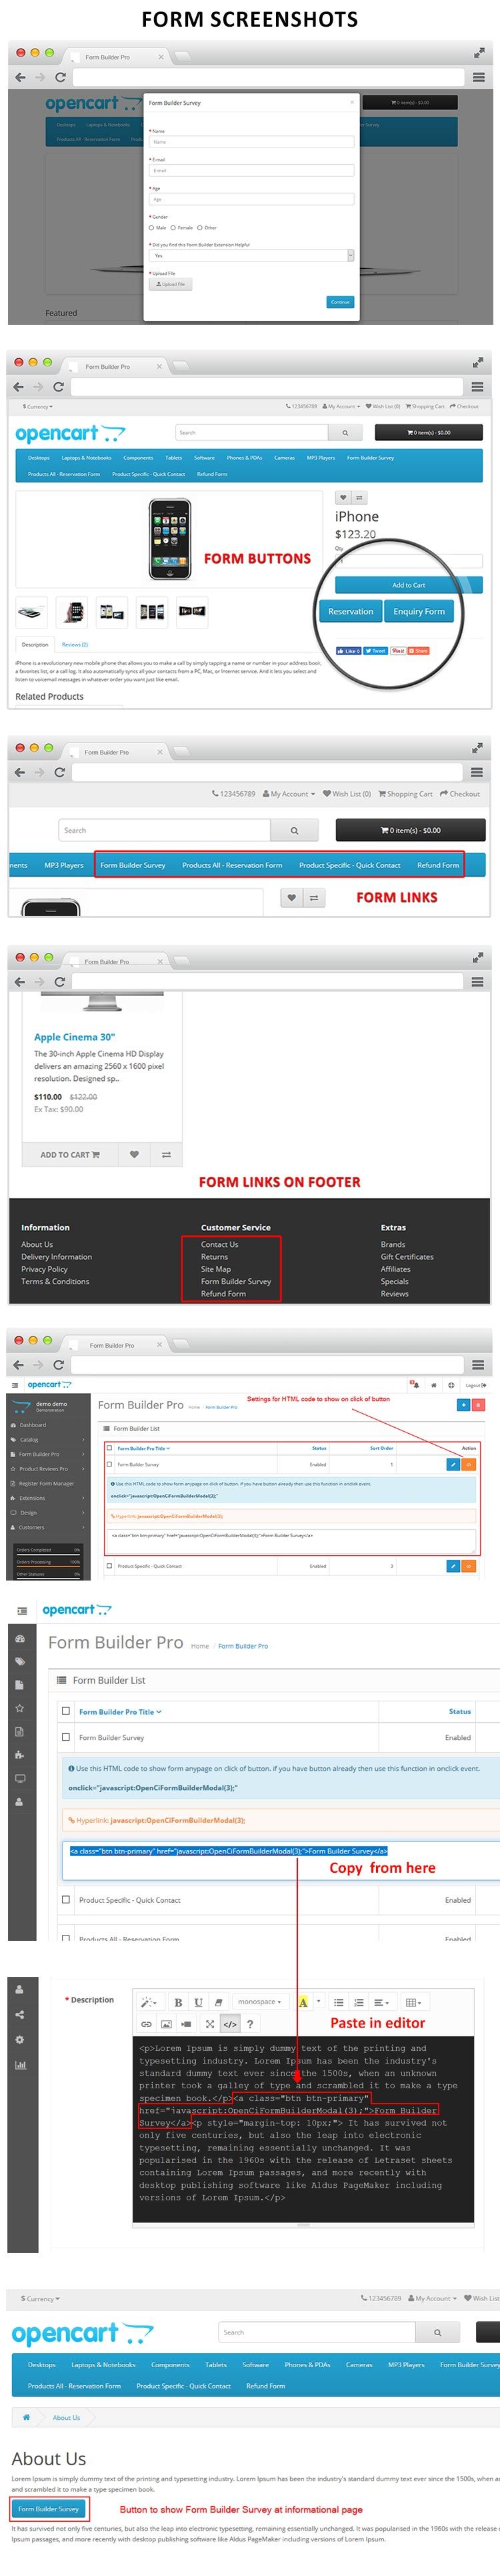
Task: Switch editor to code view
Action: 230,2024
